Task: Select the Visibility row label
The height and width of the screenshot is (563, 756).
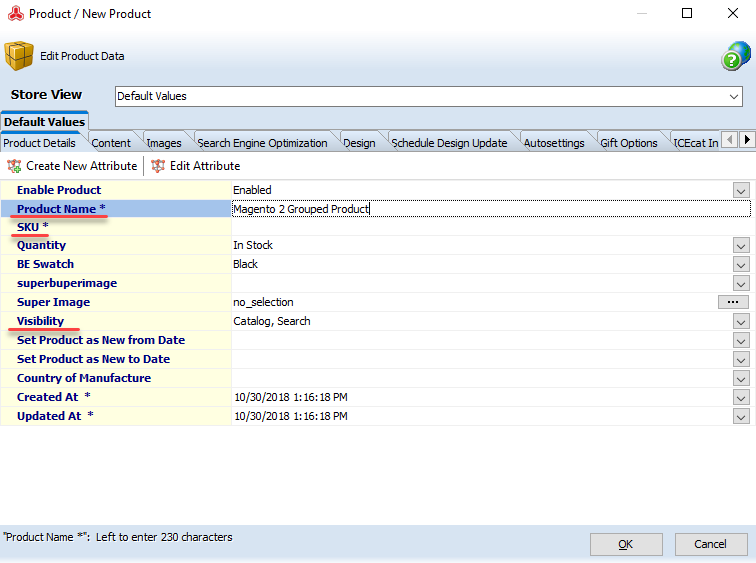Action: click(x=40, y=321)
